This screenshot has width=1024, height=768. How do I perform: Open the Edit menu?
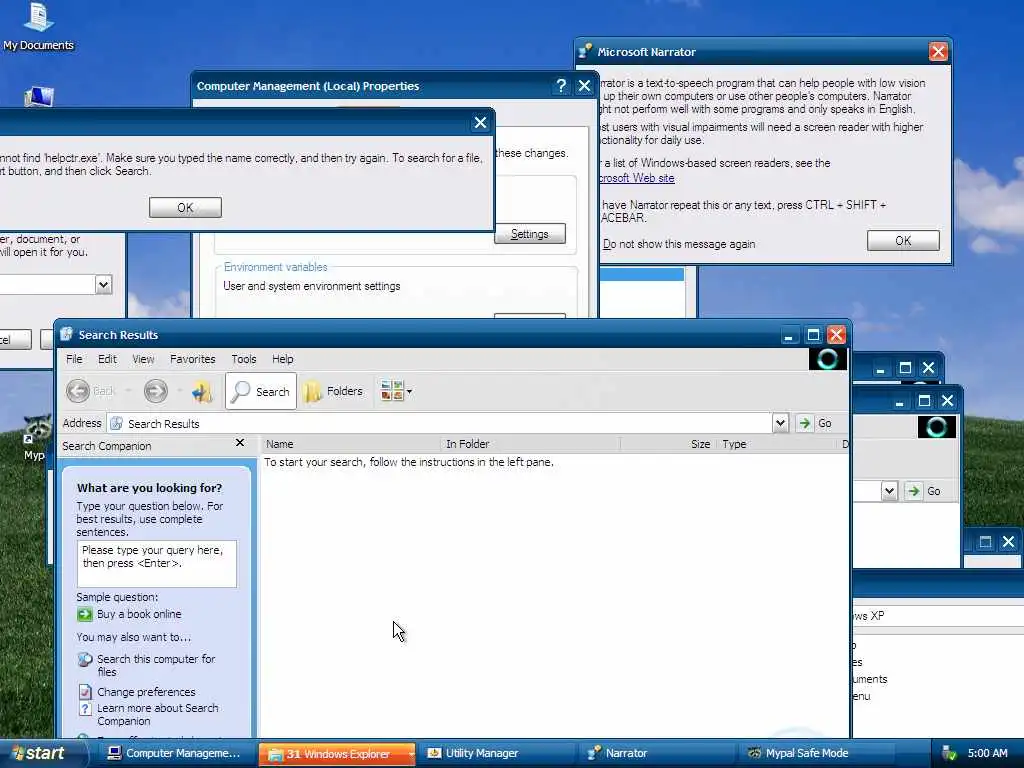(107, 359)
